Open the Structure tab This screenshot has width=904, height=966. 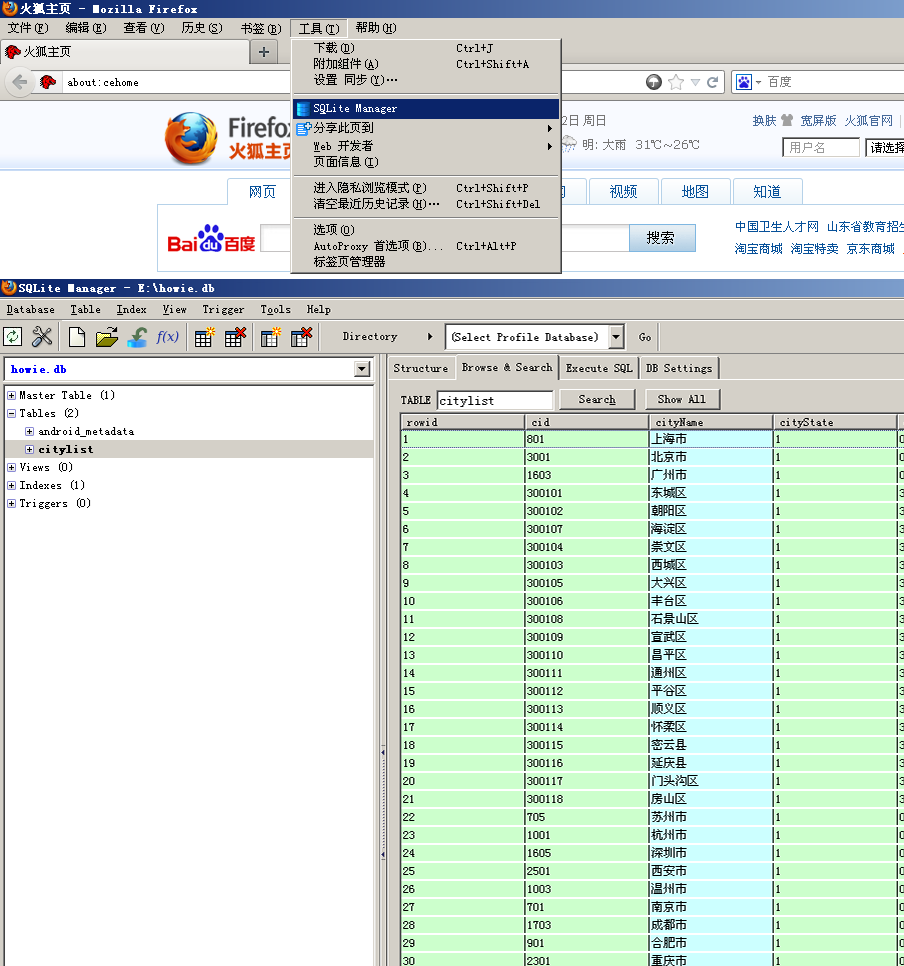421,368
